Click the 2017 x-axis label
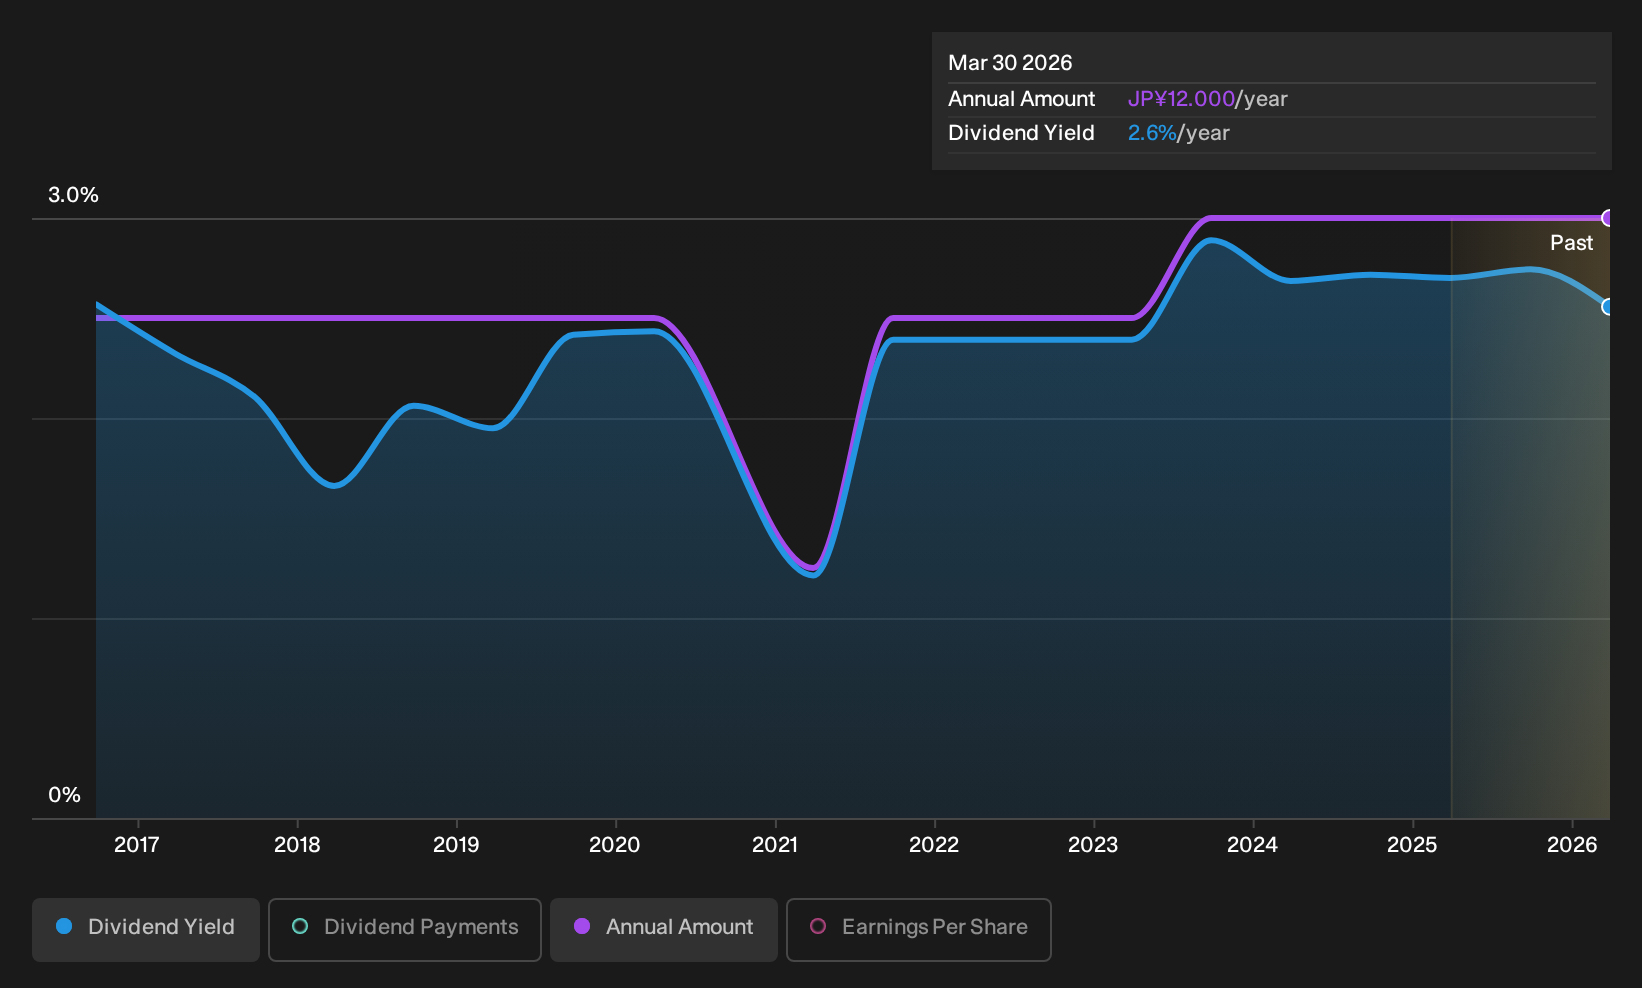 pyautogui.click(x=137, y=845)
